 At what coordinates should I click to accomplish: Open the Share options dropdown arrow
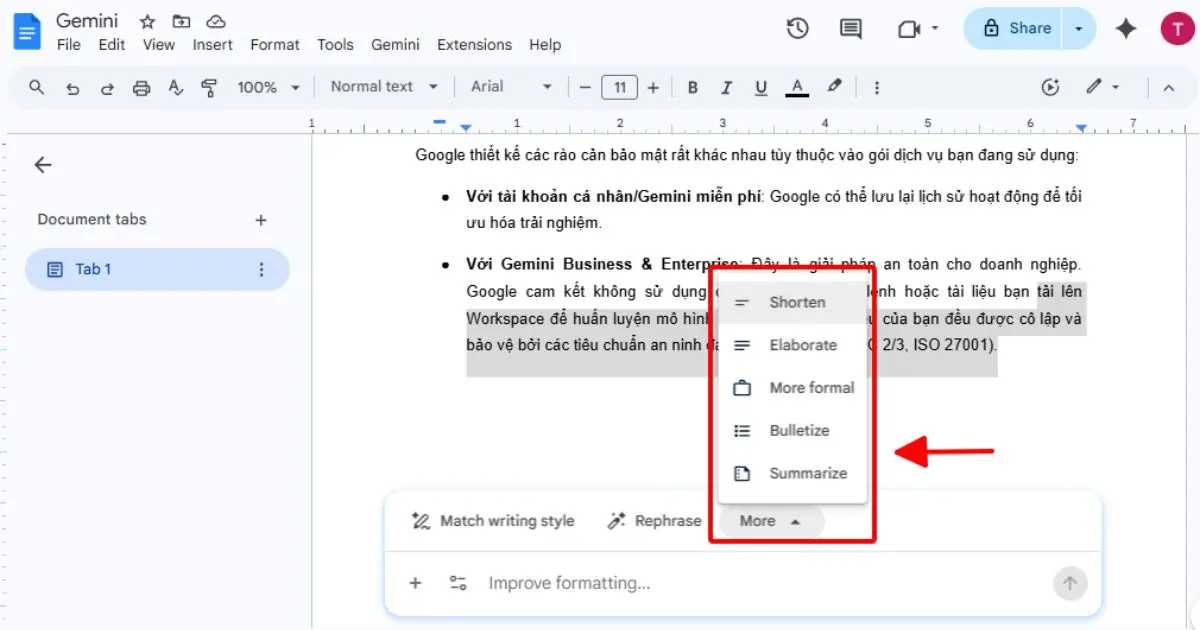point(1078,29)
